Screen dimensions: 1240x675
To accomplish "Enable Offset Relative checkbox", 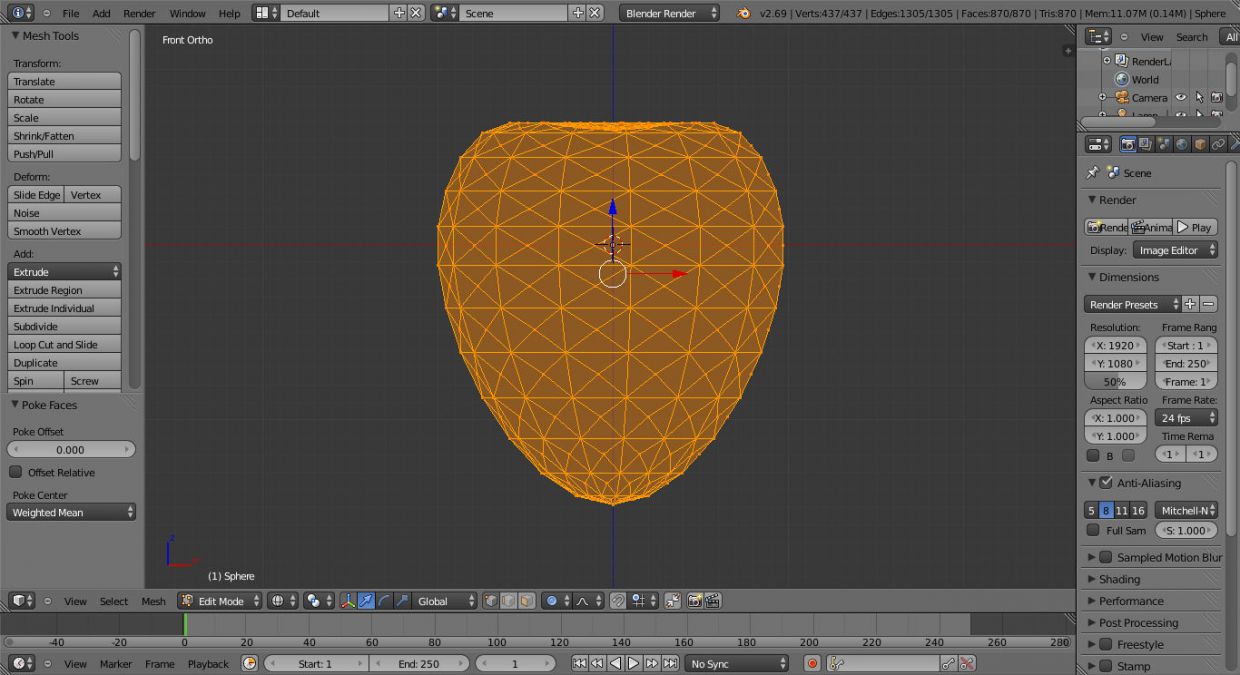I will click(x=15, y=472).
